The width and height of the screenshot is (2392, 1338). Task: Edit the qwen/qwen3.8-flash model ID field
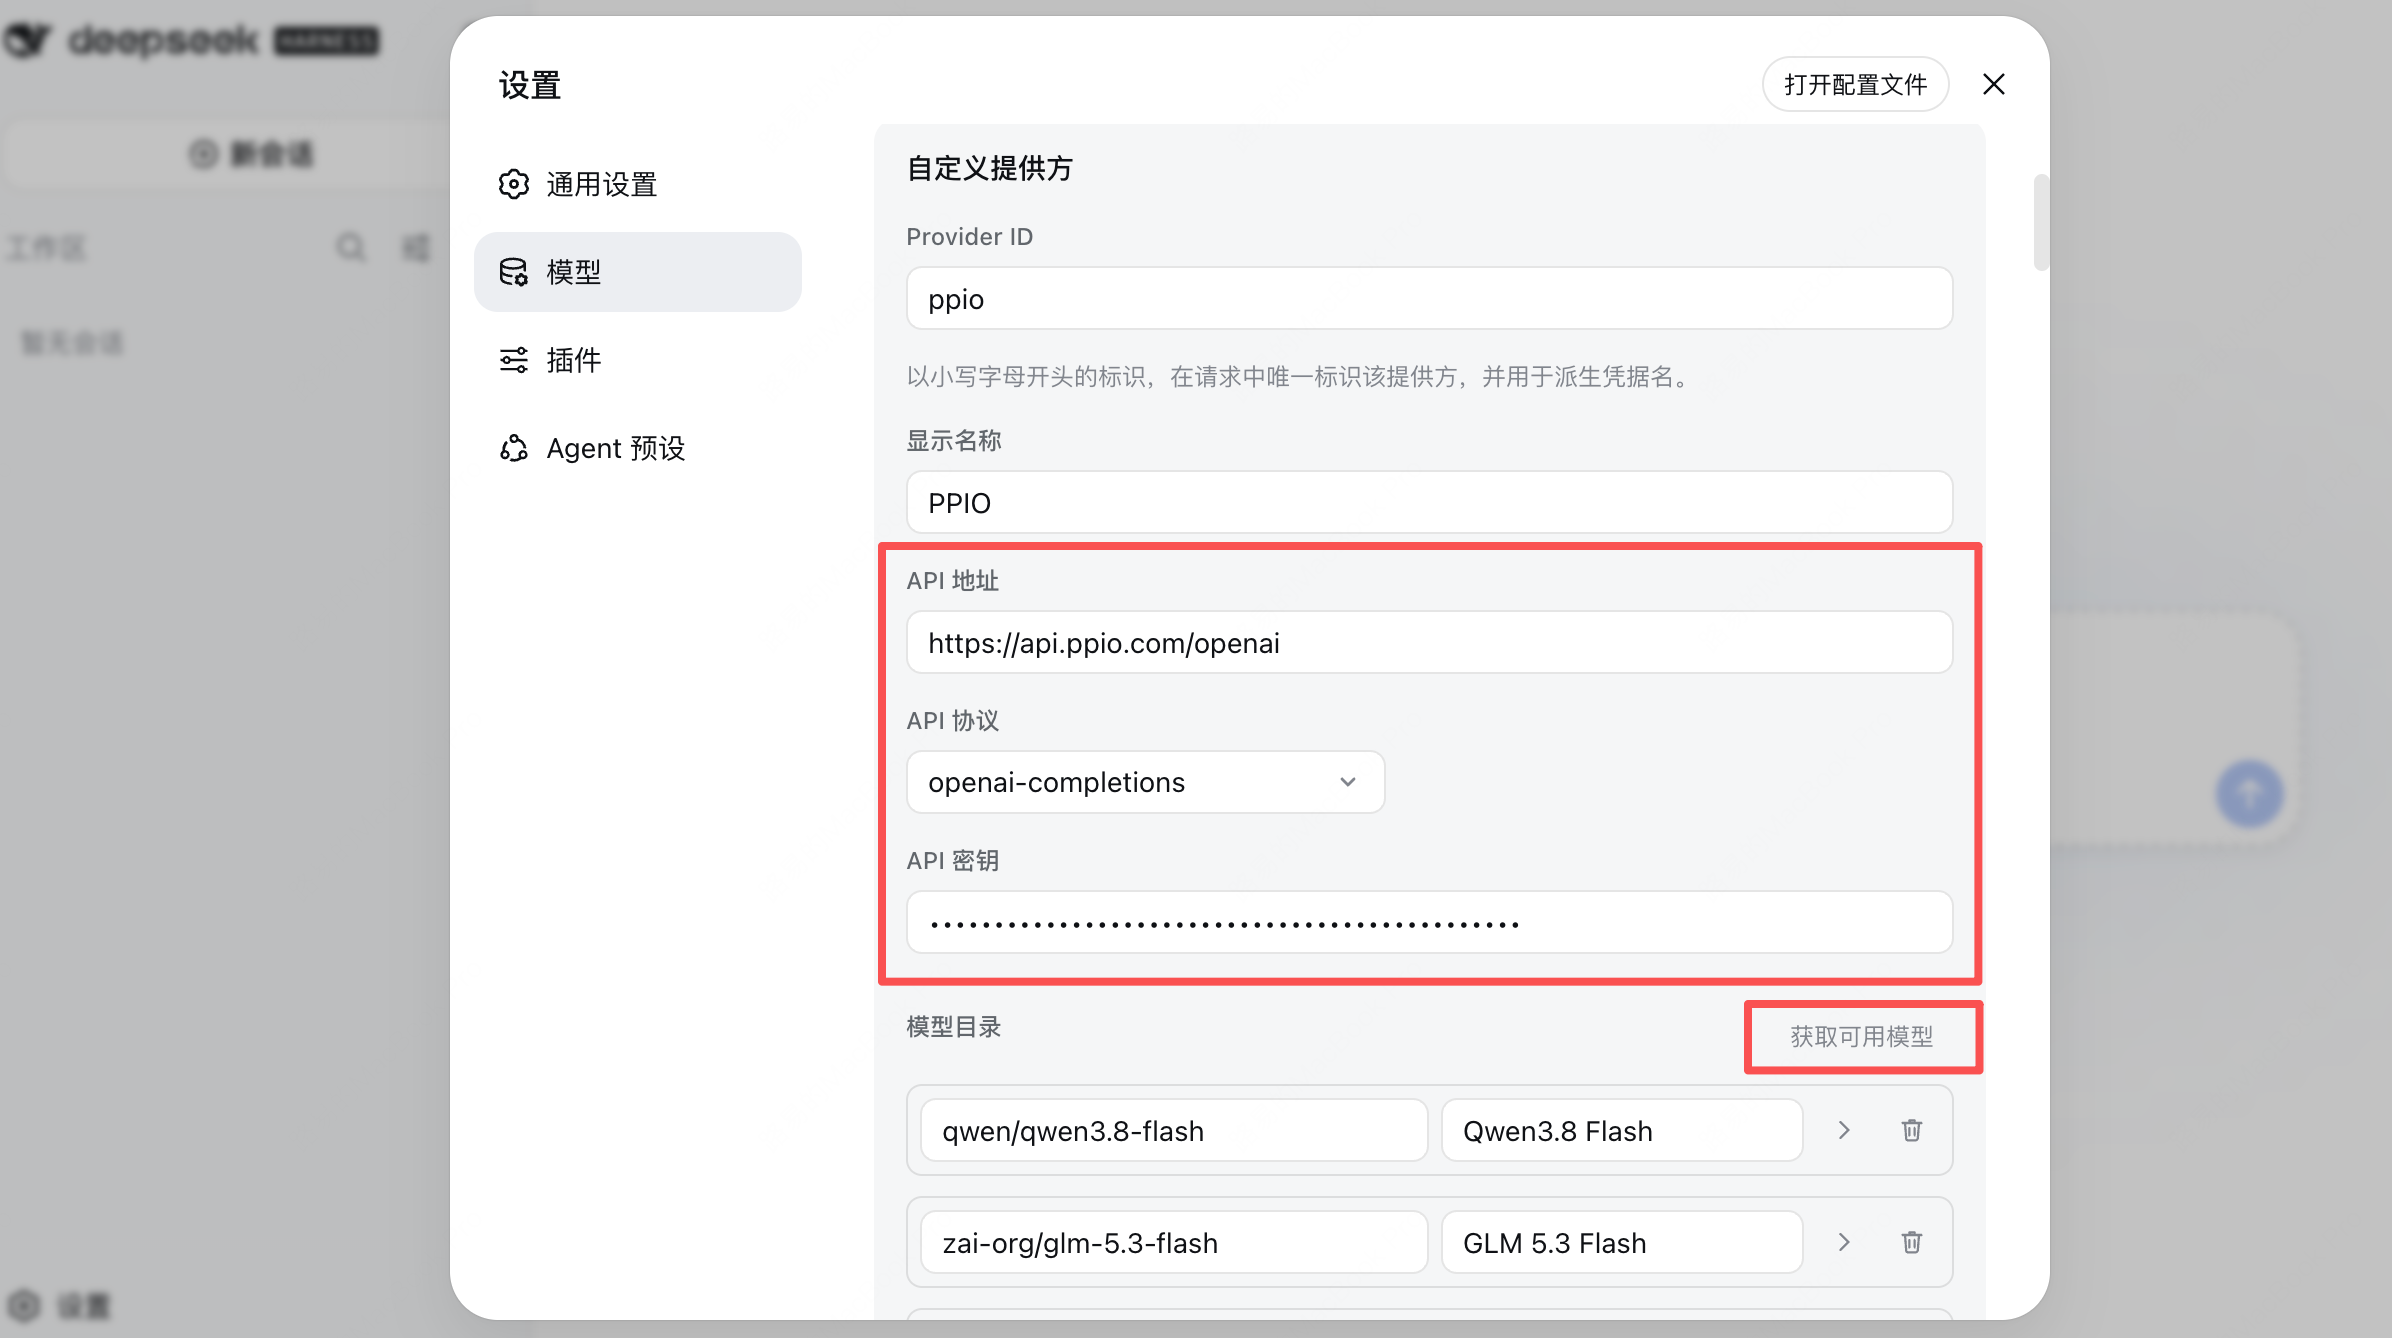(x=1174, y=1131)
